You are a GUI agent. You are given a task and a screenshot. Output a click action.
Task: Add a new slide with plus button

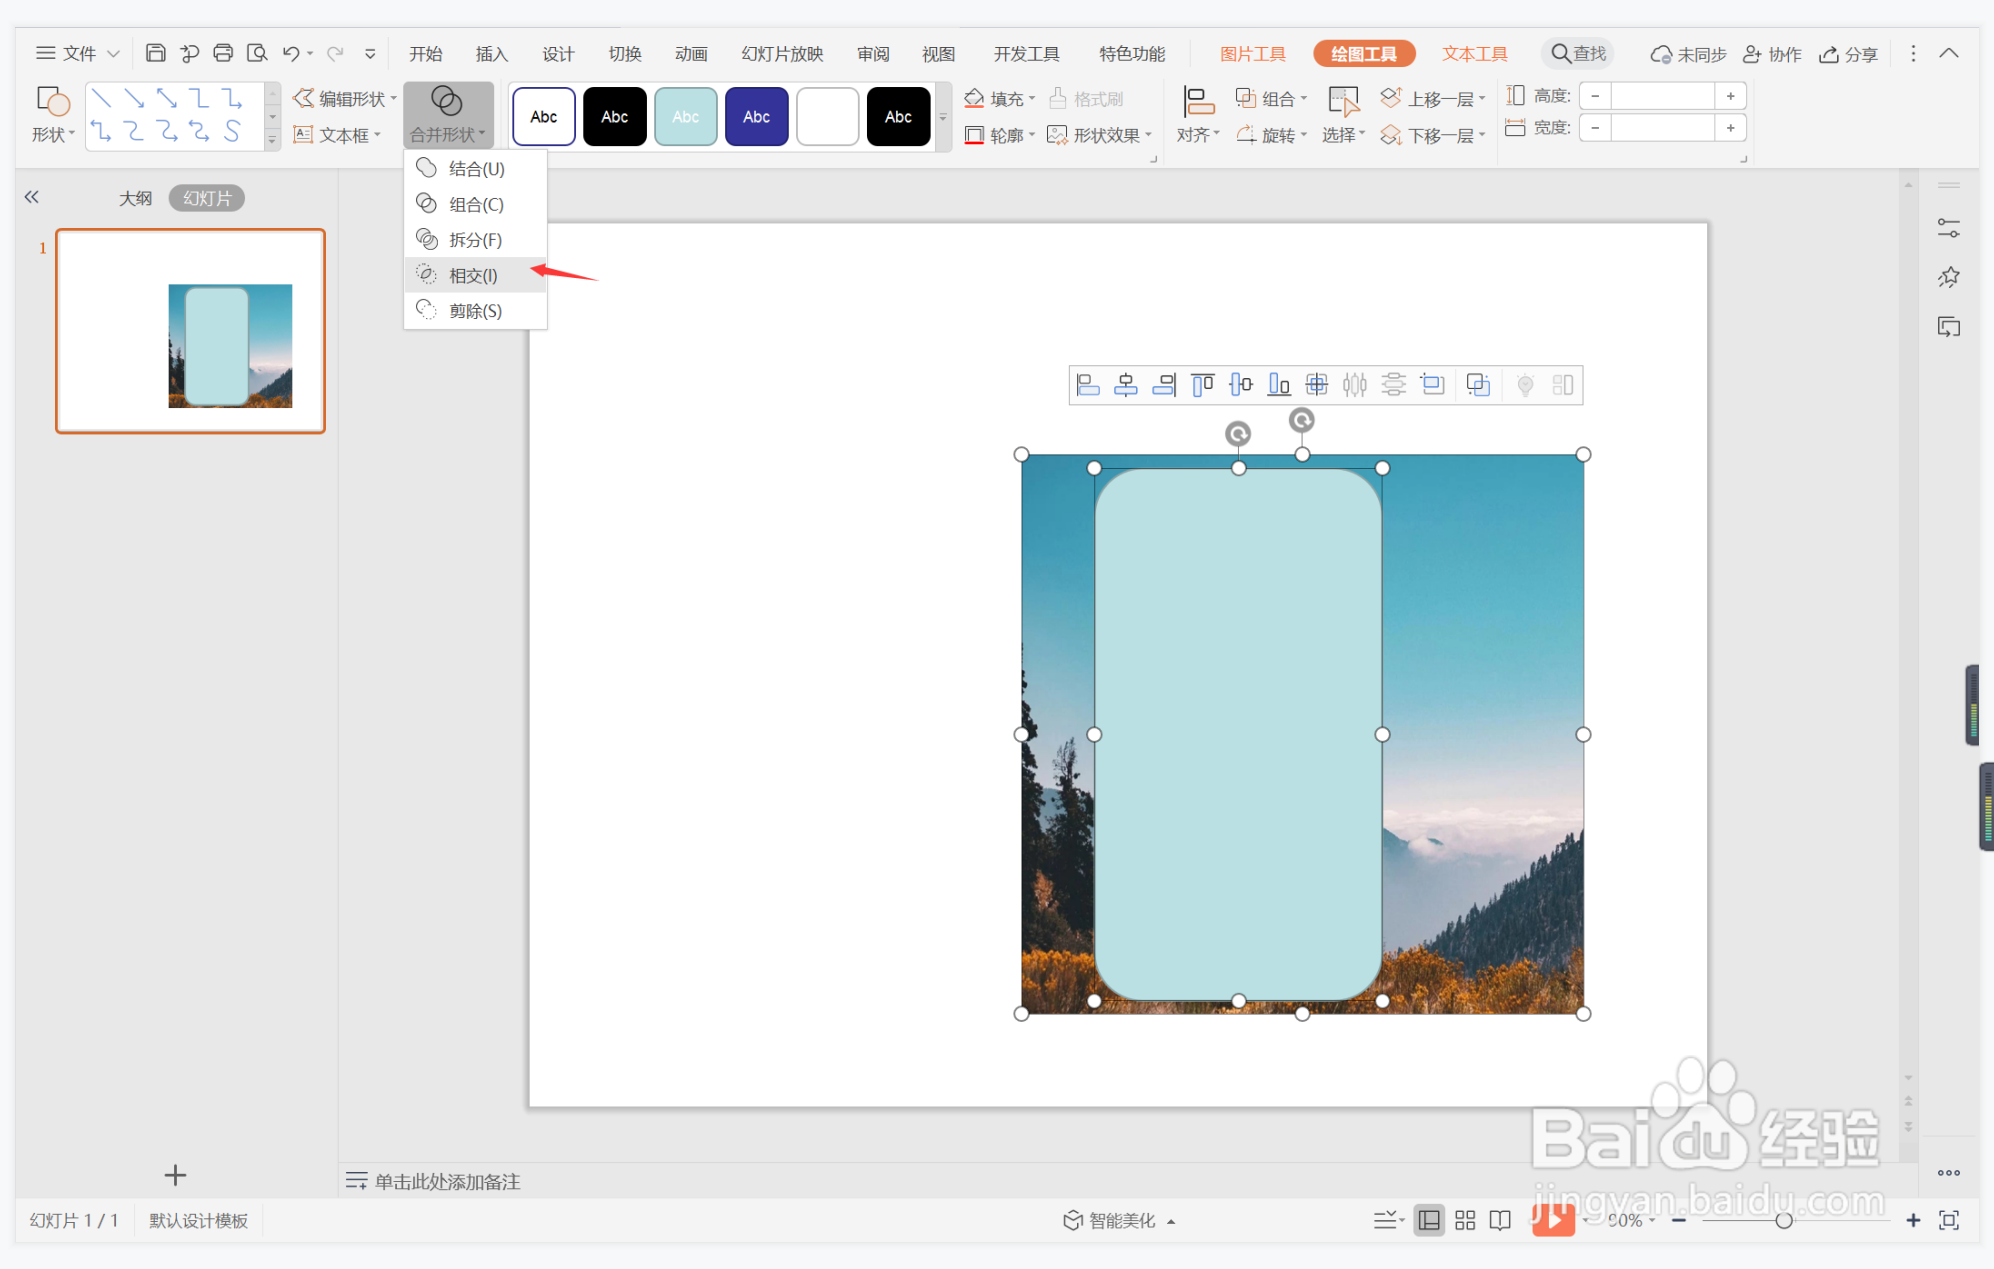(x=175, y=1175)
